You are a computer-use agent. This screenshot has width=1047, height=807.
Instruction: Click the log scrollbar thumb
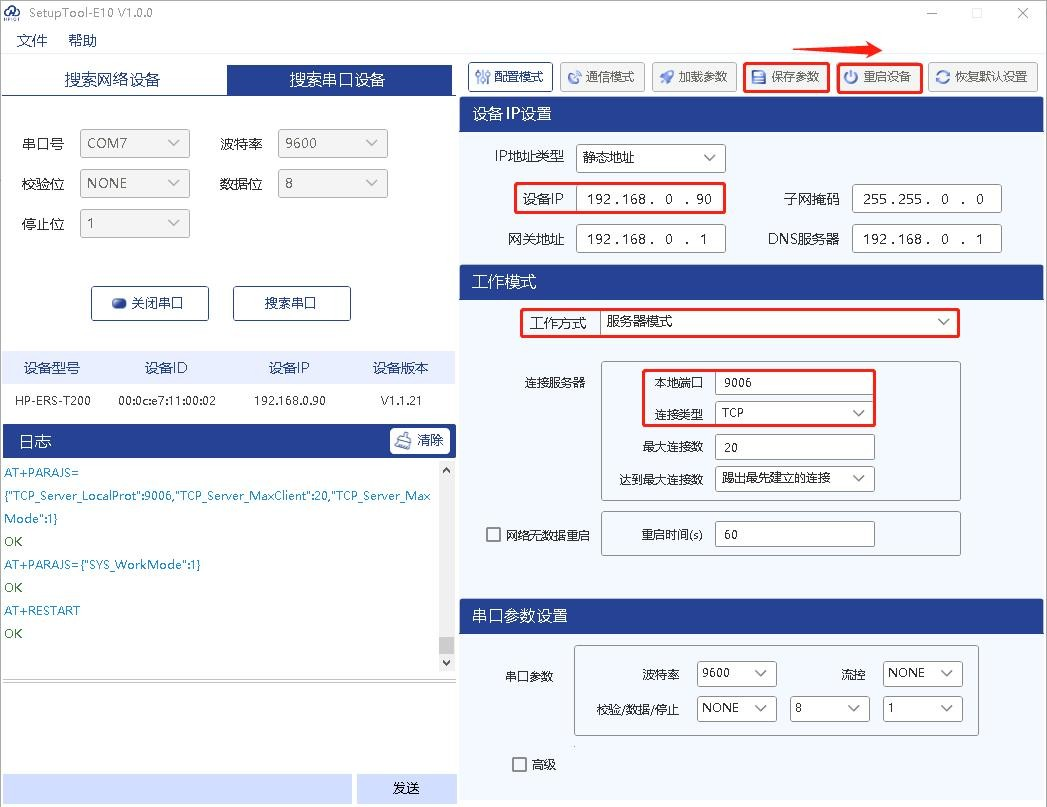[446, 645]
